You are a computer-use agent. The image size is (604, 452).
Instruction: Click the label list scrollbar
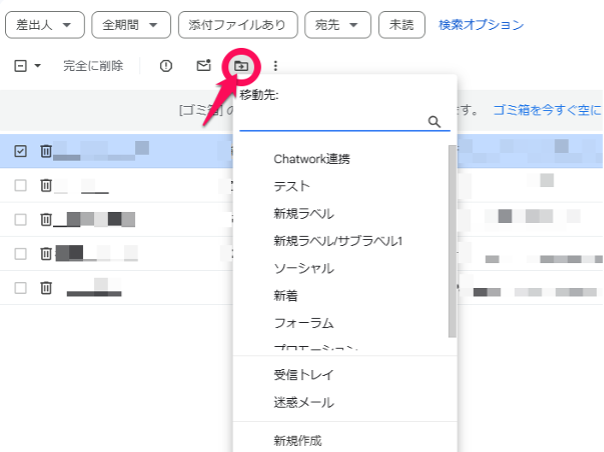452,241
